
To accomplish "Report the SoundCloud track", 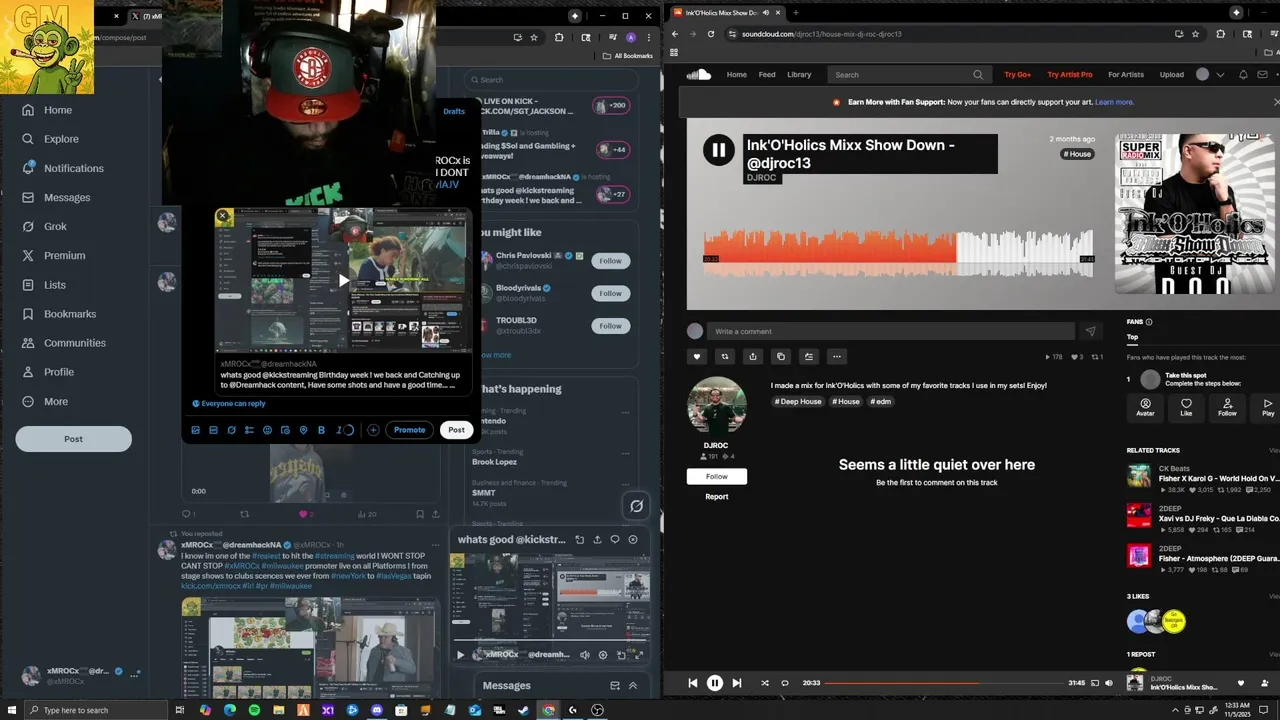I will [716, 497].
